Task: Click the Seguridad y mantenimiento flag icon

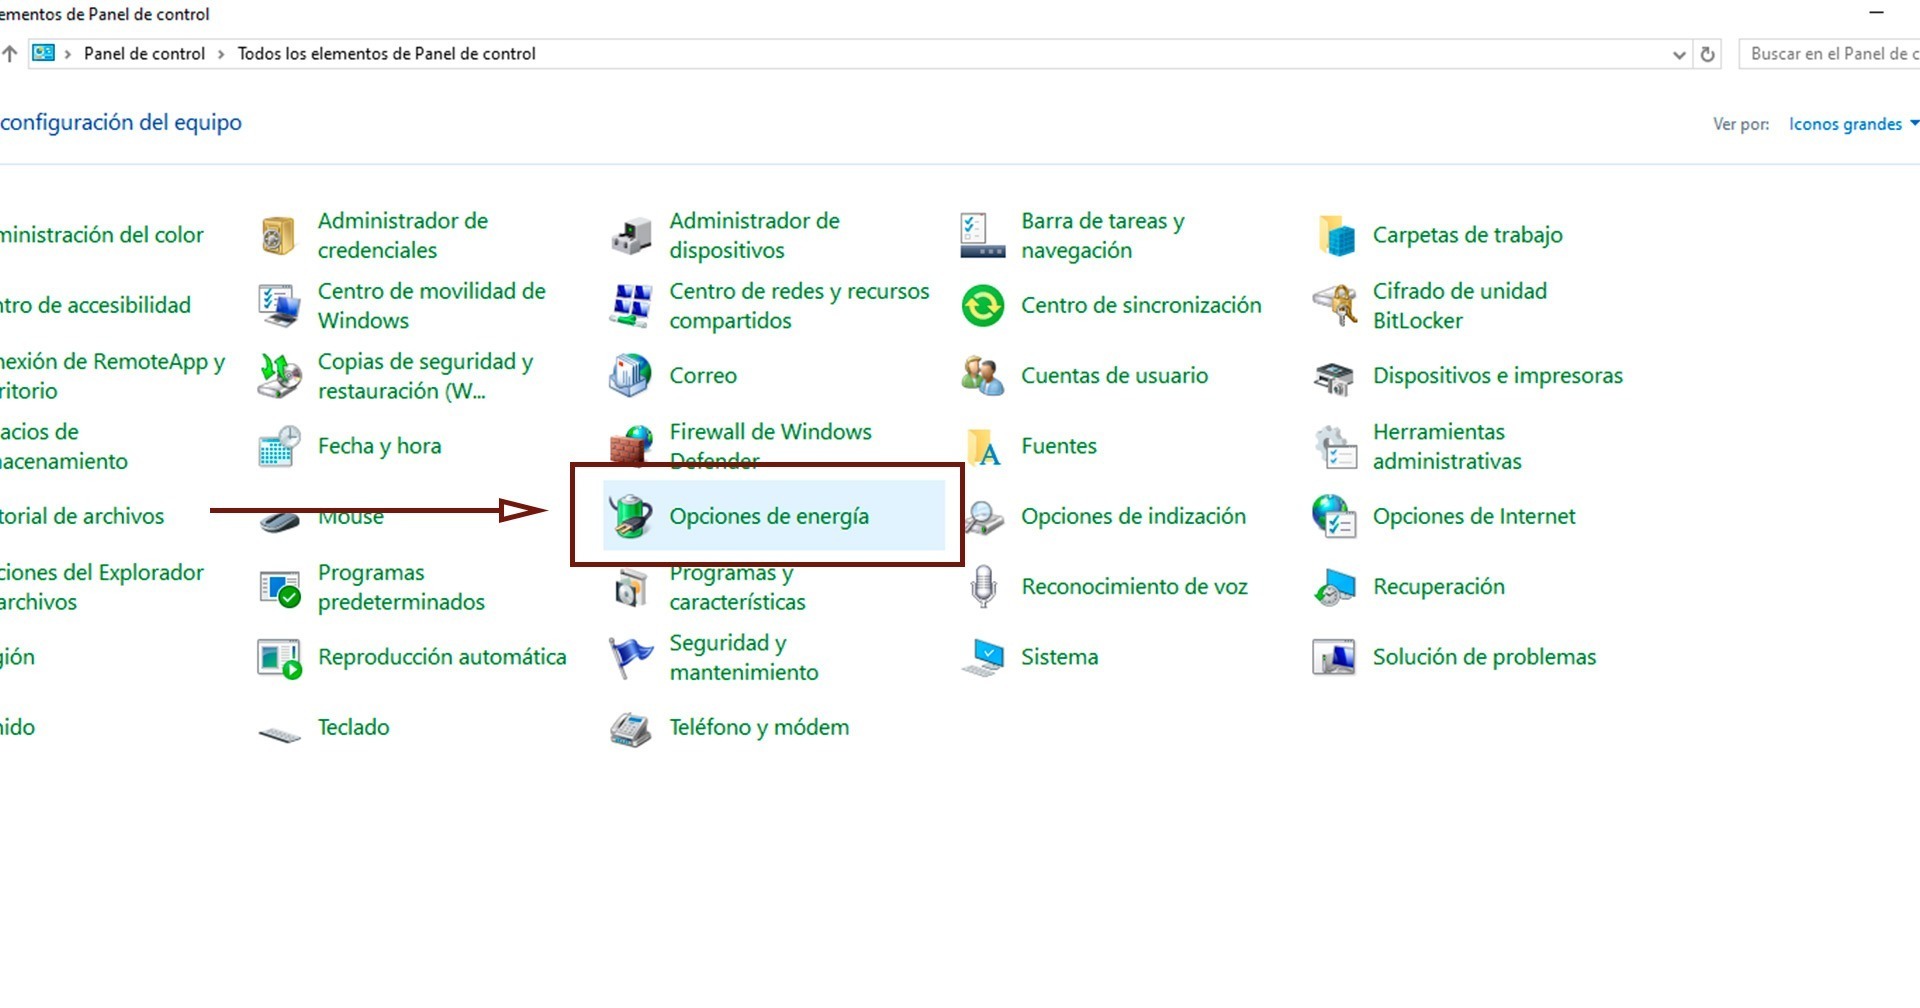Action: (x=631, y=657)
